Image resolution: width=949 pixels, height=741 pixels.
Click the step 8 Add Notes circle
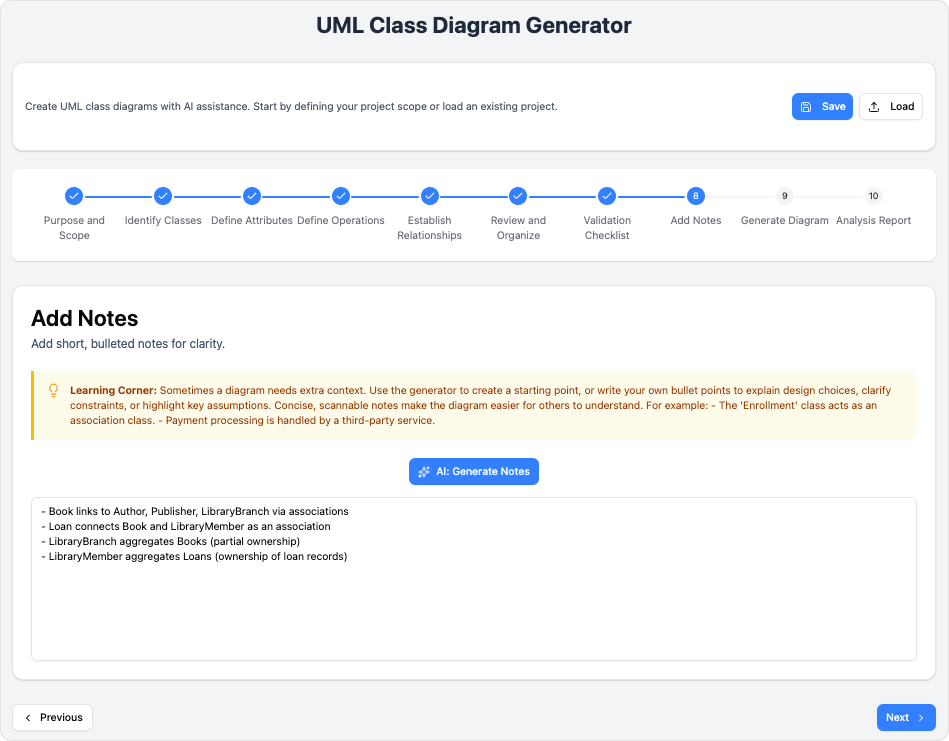pyautogui.click(x=696, y=196)
